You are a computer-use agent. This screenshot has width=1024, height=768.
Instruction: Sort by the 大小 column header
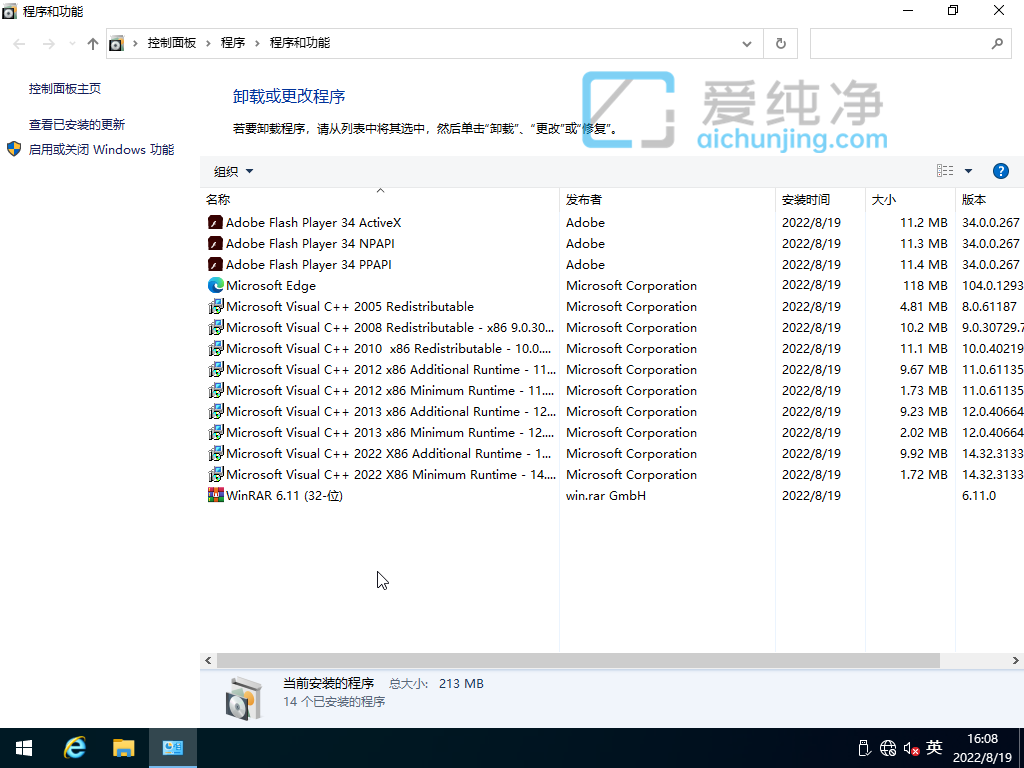[910, 199]
